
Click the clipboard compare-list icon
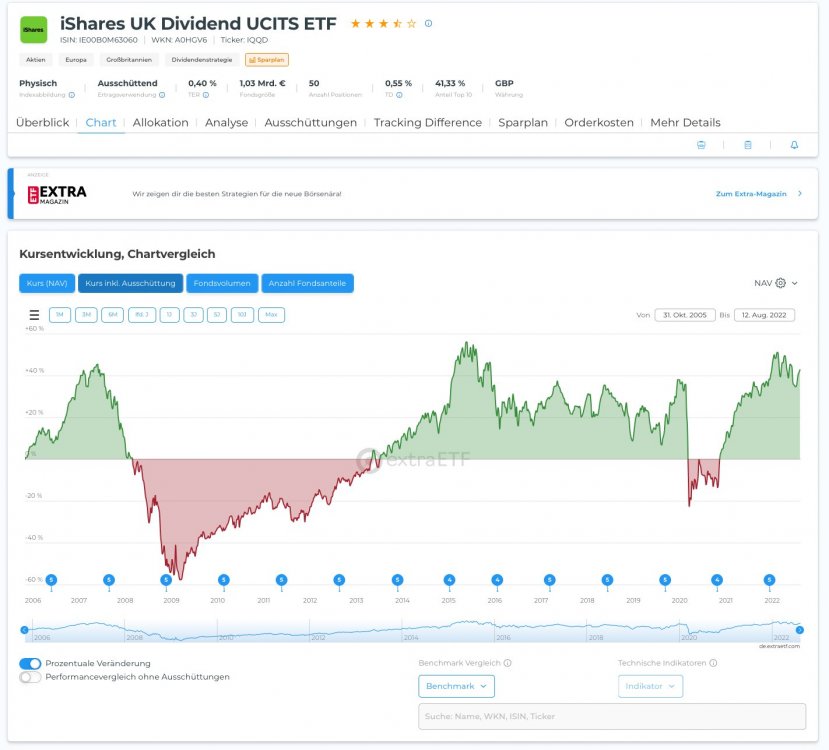click(x=748, y=145)
